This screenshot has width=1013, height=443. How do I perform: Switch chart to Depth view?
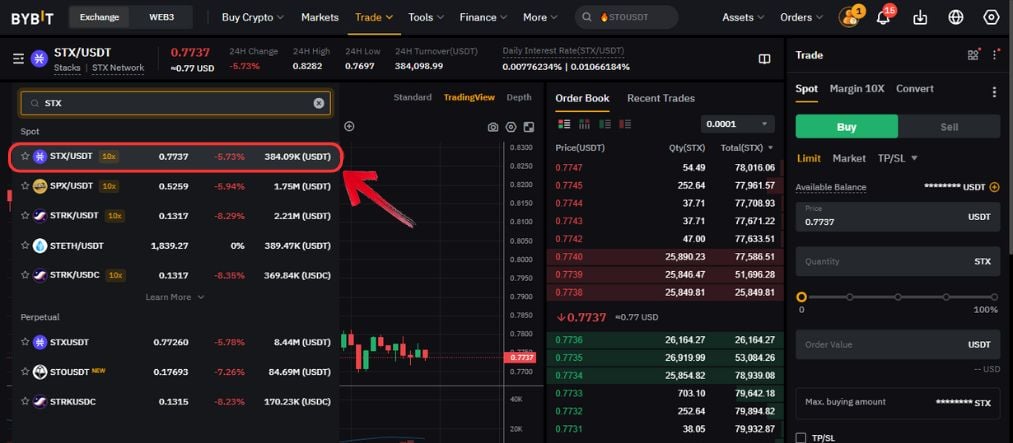click(519, 98)
